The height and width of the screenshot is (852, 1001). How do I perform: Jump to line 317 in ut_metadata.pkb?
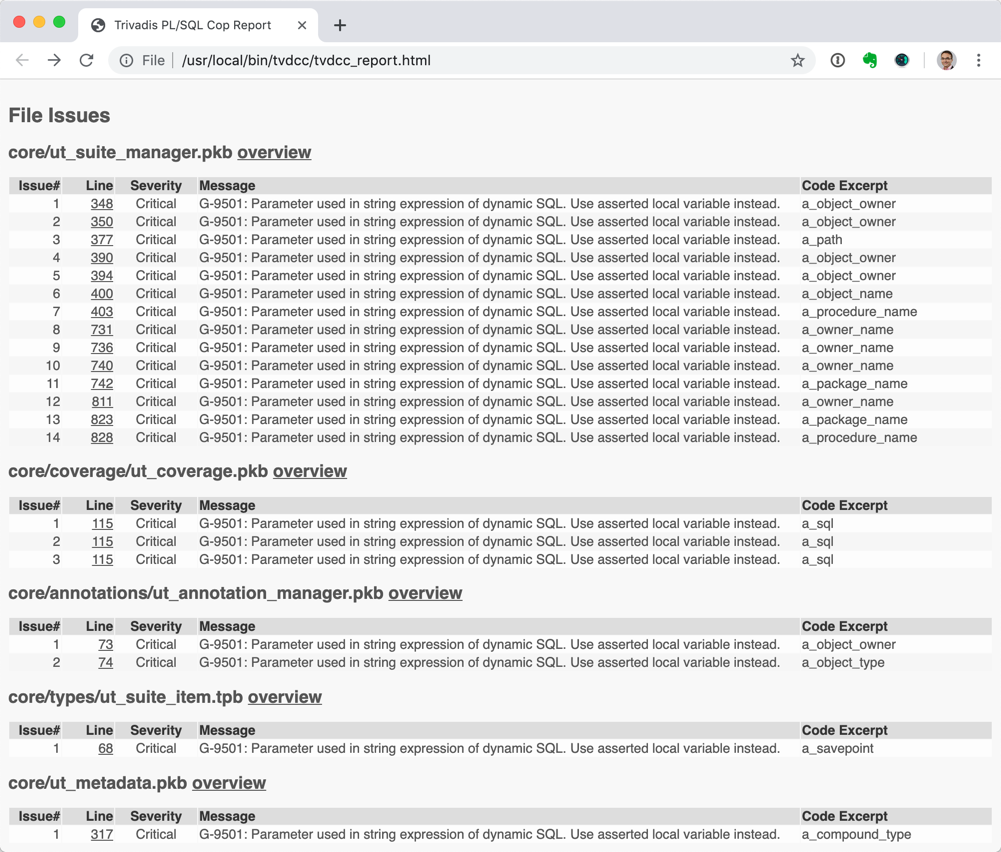coord(102,834)
